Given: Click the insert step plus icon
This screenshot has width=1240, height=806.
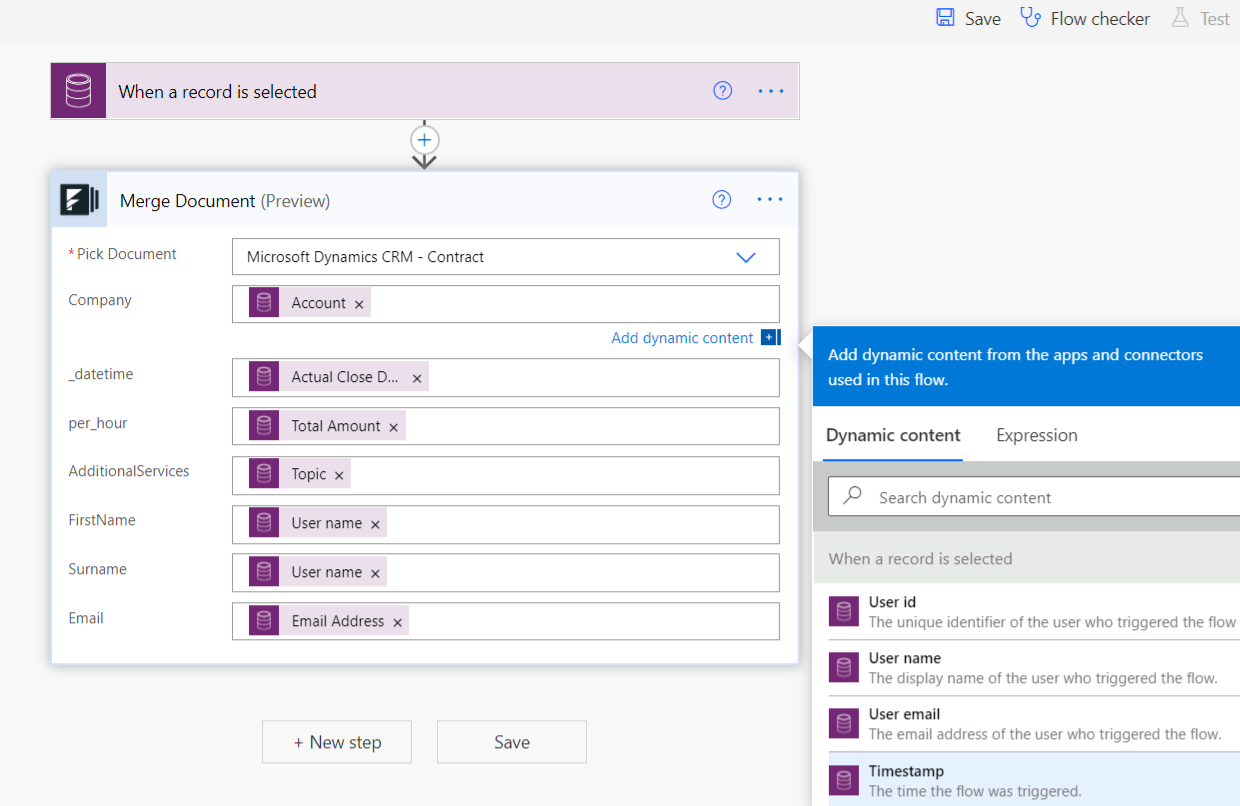Looking at the screenshot, I should (x=425, y=140).
